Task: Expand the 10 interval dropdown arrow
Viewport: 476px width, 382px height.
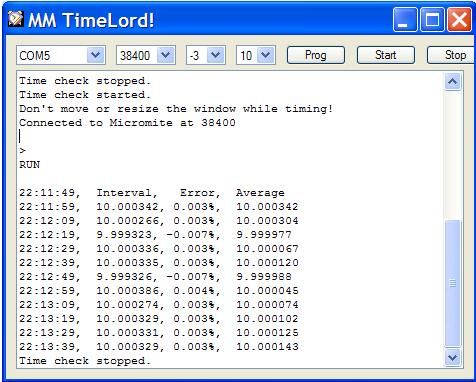Action: pyautogui.click(x=266, y=55)
